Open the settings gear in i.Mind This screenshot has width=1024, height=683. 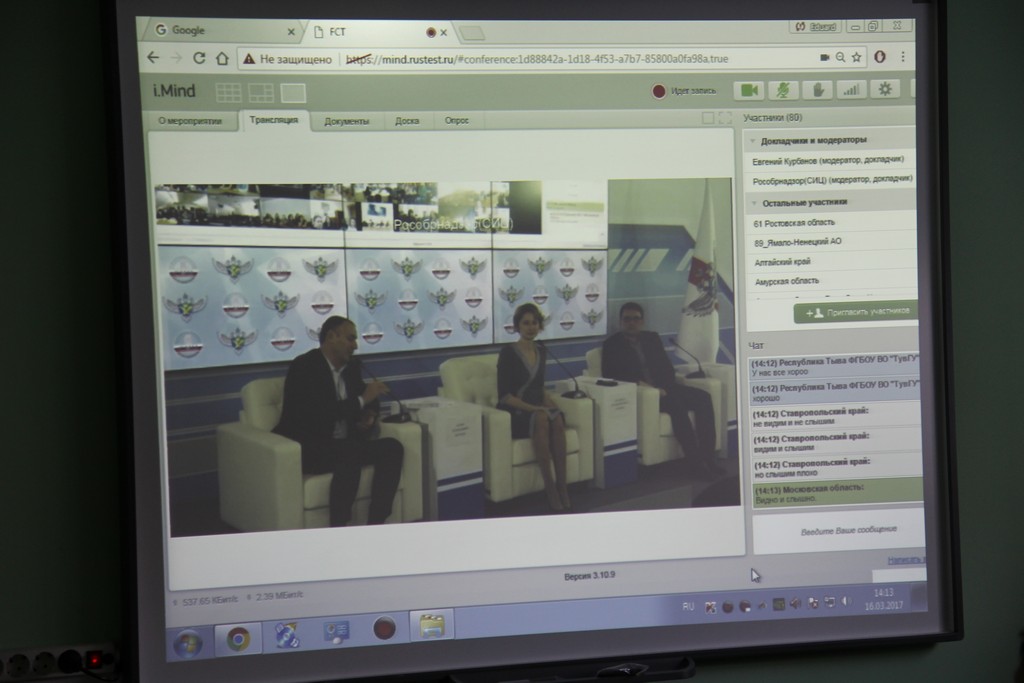click(x=884, y=89)
